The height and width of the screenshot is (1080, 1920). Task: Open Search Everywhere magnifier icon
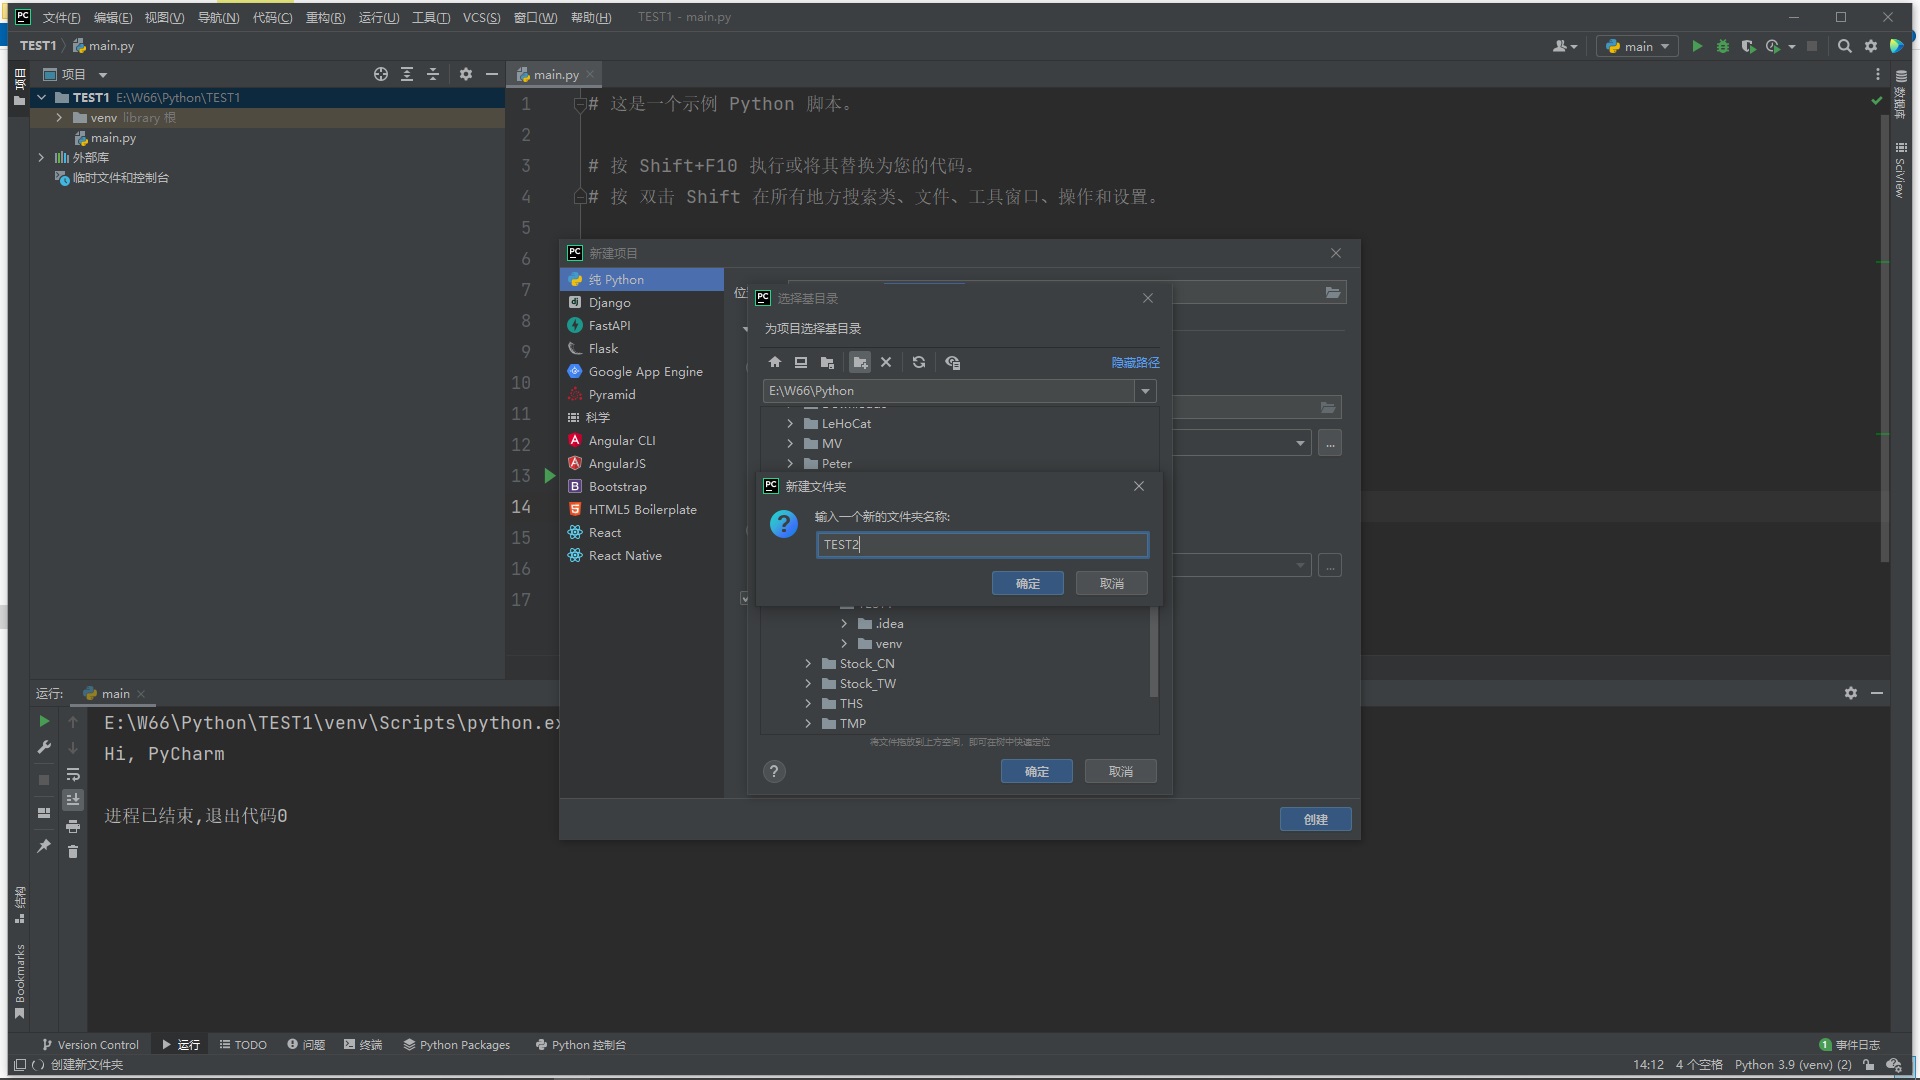(x=1845, y=46)
